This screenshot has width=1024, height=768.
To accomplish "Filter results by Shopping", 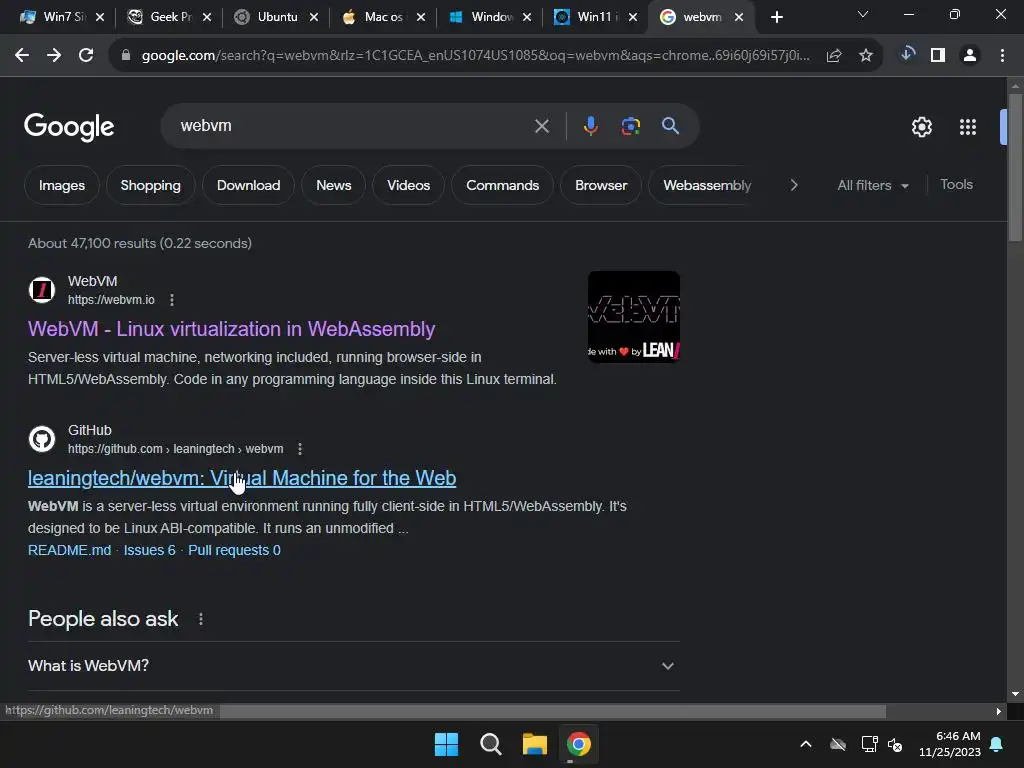I will pos(151,185).
